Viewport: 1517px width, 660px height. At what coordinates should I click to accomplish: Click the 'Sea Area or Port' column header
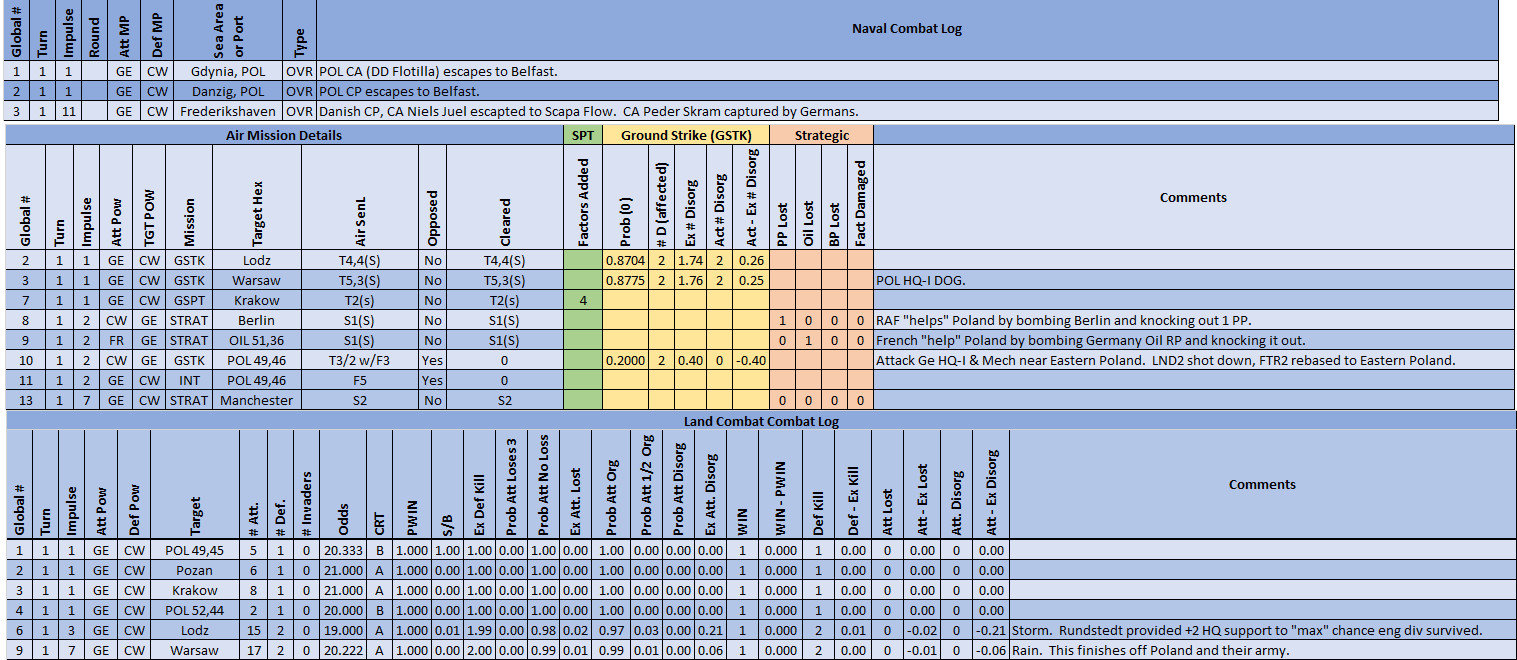point(226,30)
